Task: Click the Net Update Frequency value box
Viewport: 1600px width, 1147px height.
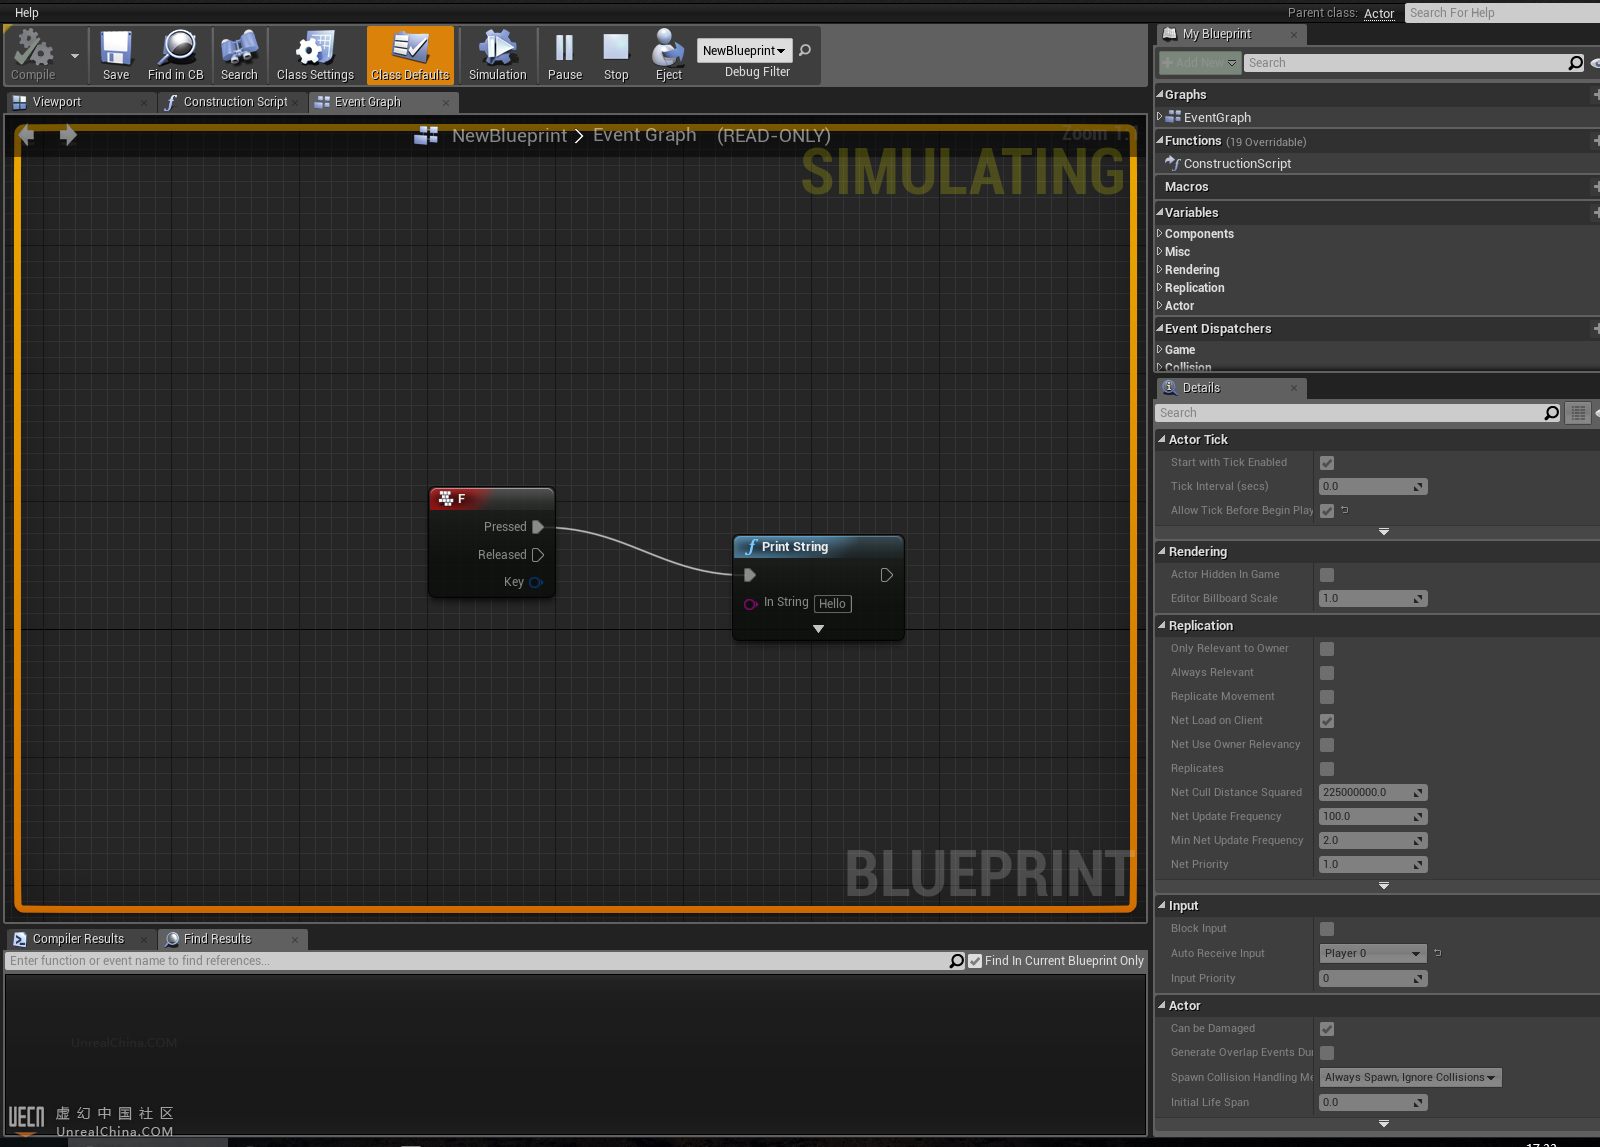Action: (1373, 817)
